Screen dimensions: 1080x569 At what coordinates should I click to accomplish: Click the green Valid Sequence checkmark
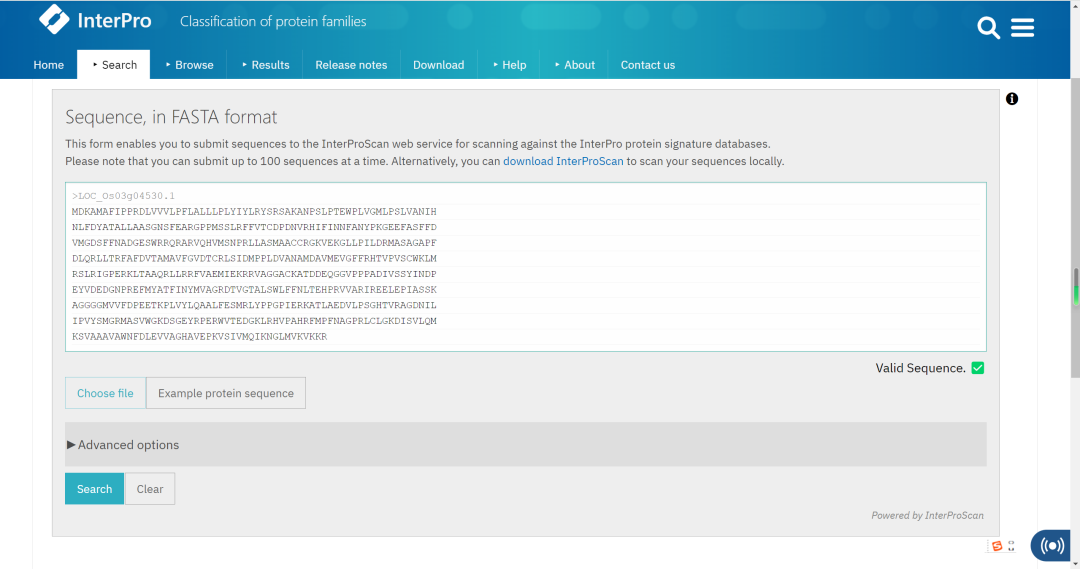click(x=977, y=368)
